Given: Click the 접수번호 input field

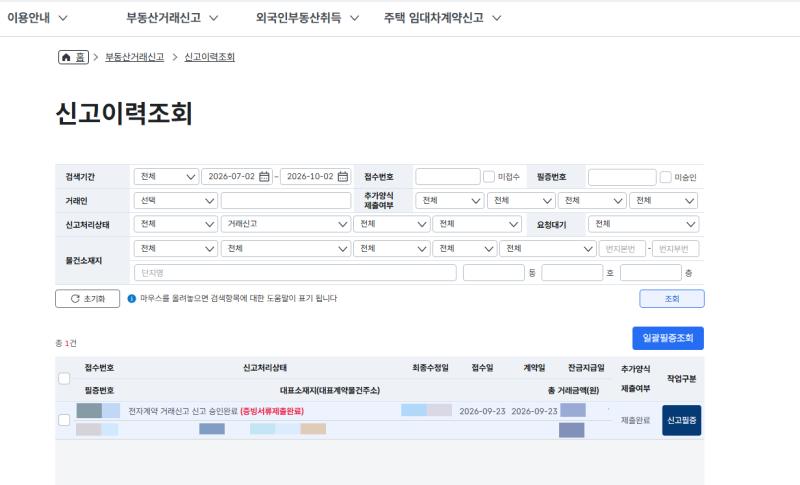Looking at the screenshot, I should (x=447, y=176).
